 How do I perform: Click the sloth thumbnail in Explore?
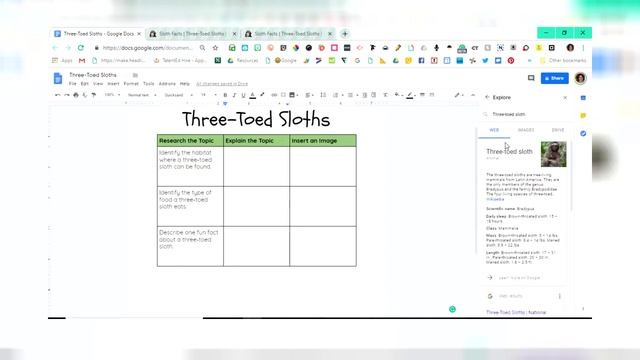point(553,154)
